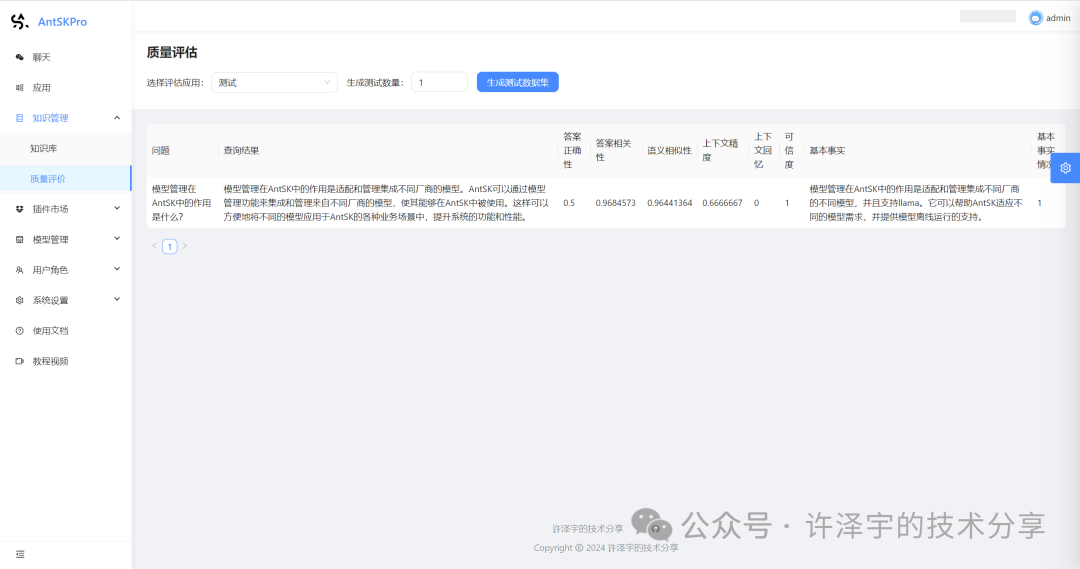Click the 许泽宇的技术分享 footer link
Screen dimensions: 1080x569
588,529
